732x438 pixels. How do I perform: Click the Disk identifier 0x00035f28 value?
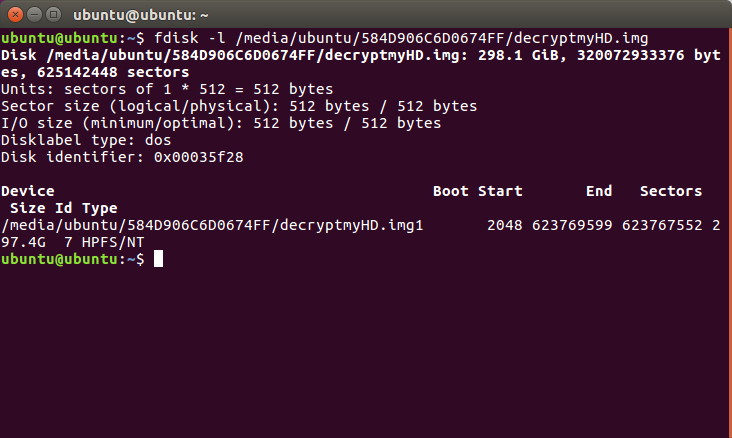pyautogui.click(x=199, y=157)
